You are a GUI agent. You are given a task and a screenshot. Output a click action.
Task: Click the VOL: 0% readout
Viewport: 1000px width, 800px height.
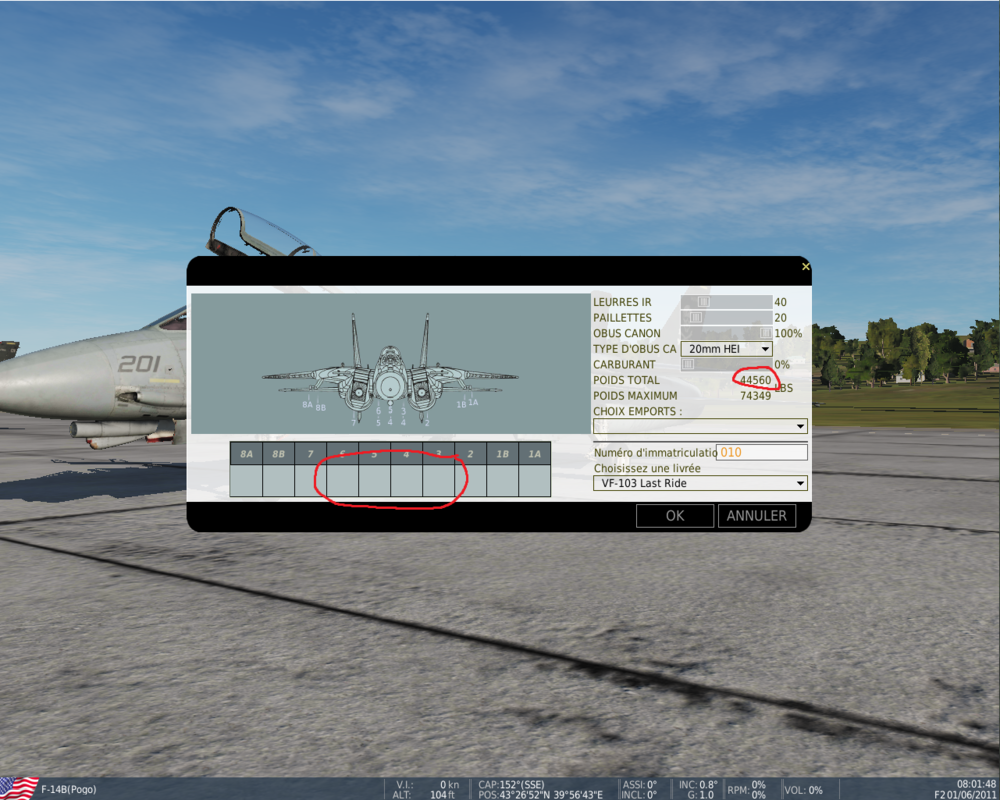(x=803, y=790)
